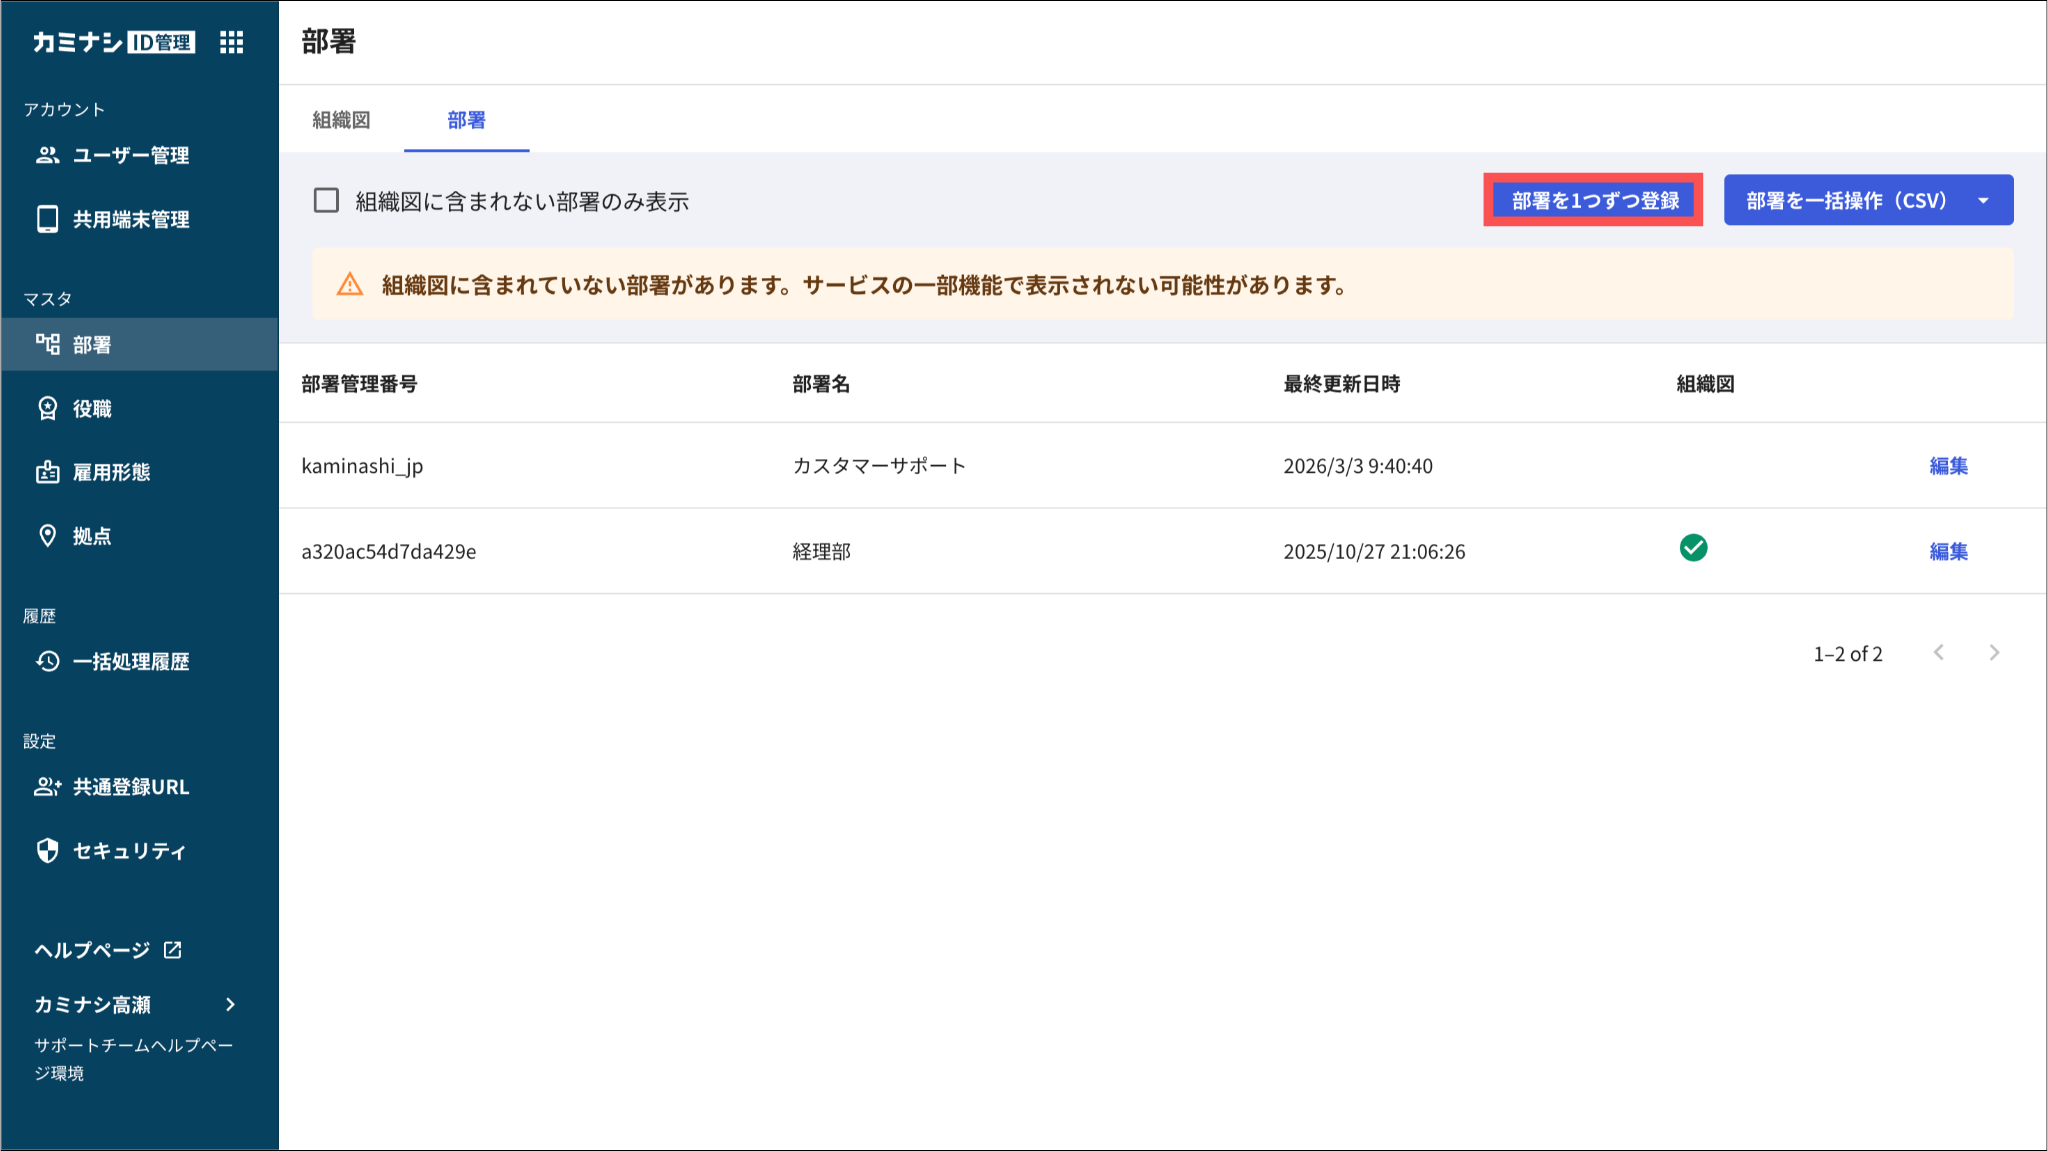This screenshot has width=2048, height=1151.
Task: Go to previous page with left chevron
Action: [x=1939, y=653]
